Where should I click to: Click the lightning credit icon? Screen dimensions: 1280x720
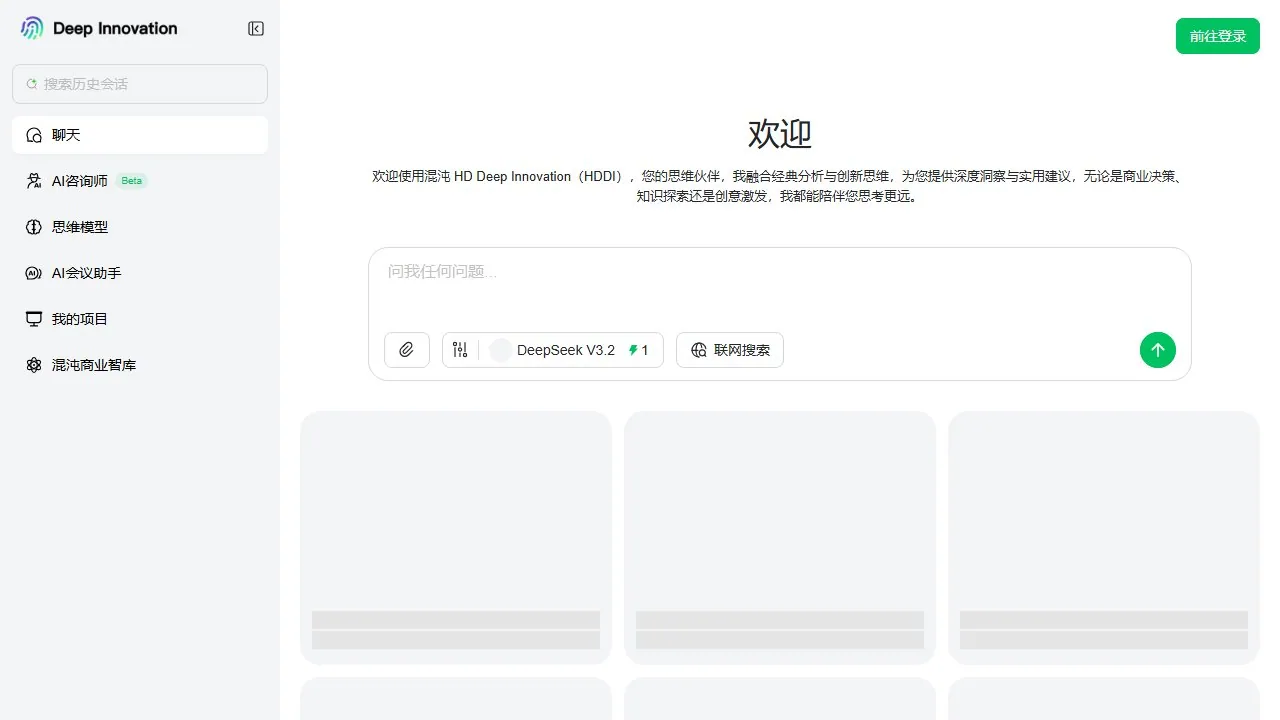tap(632, 350)
